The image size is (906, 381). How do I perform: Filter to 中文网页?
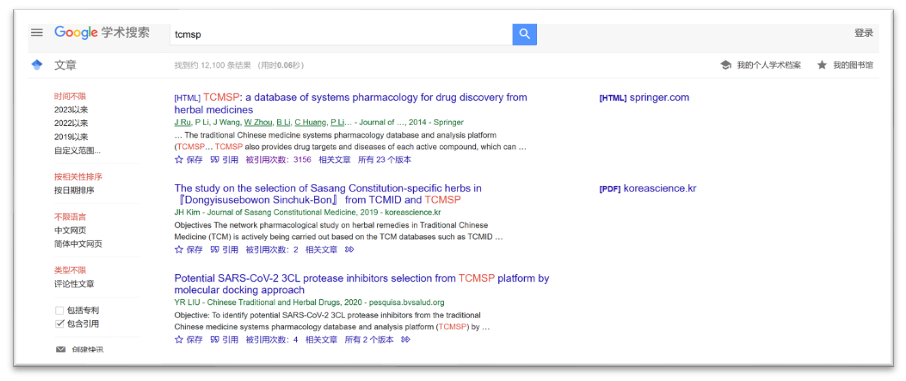[x=70, y=230]
